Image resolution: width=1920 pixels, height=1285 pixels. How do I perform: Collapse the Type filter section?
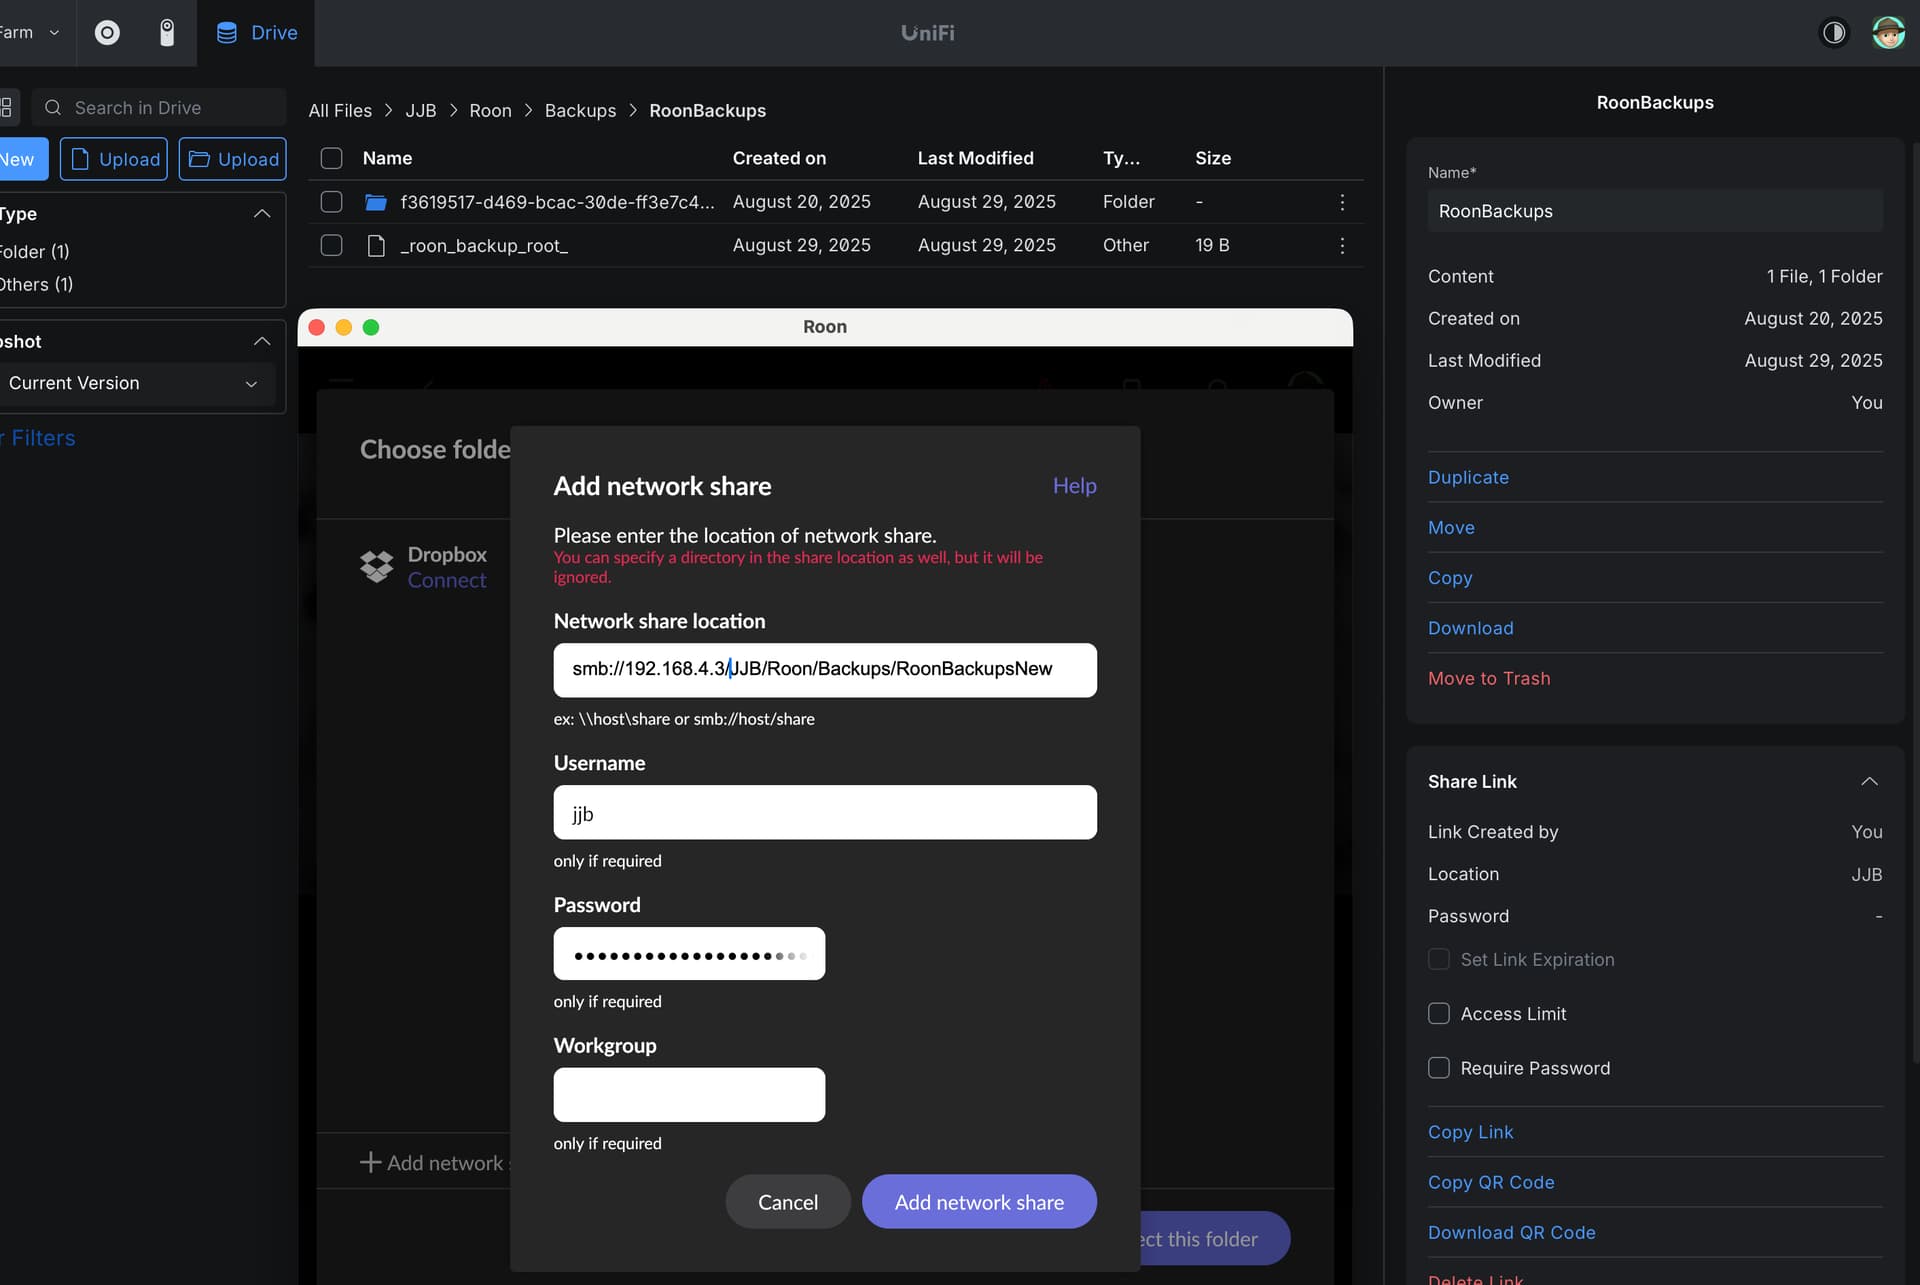[262, 214]
